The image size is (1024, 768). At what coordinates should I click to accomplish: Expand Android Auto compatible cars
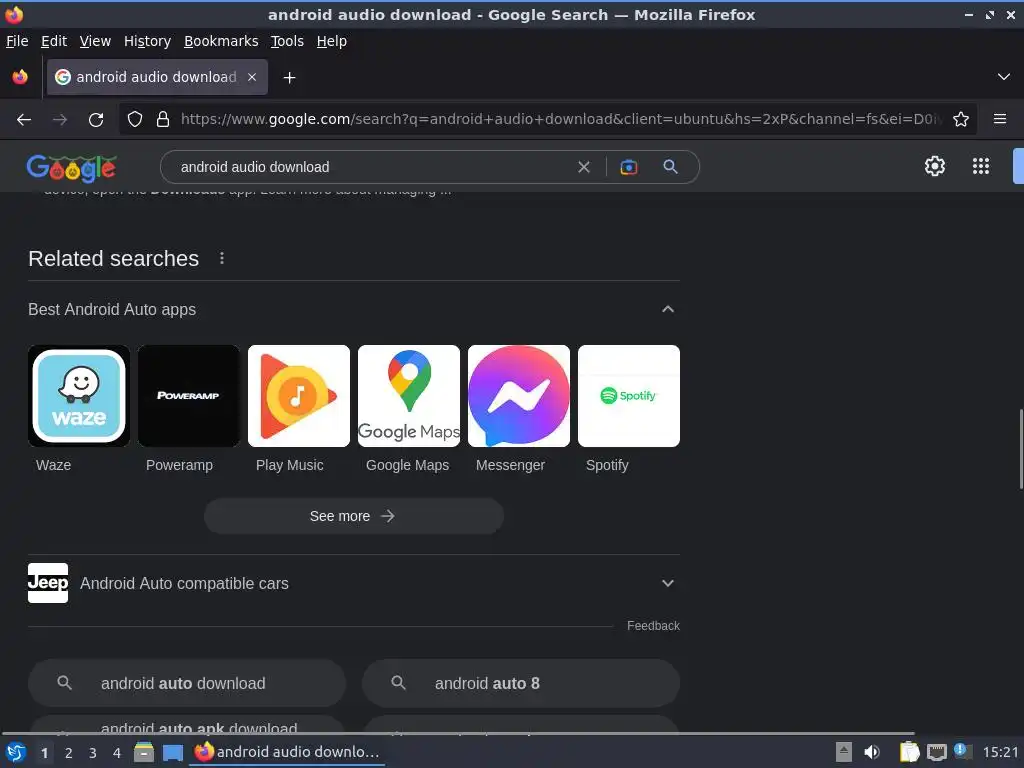pyautogui.click(x=667, y=583)
